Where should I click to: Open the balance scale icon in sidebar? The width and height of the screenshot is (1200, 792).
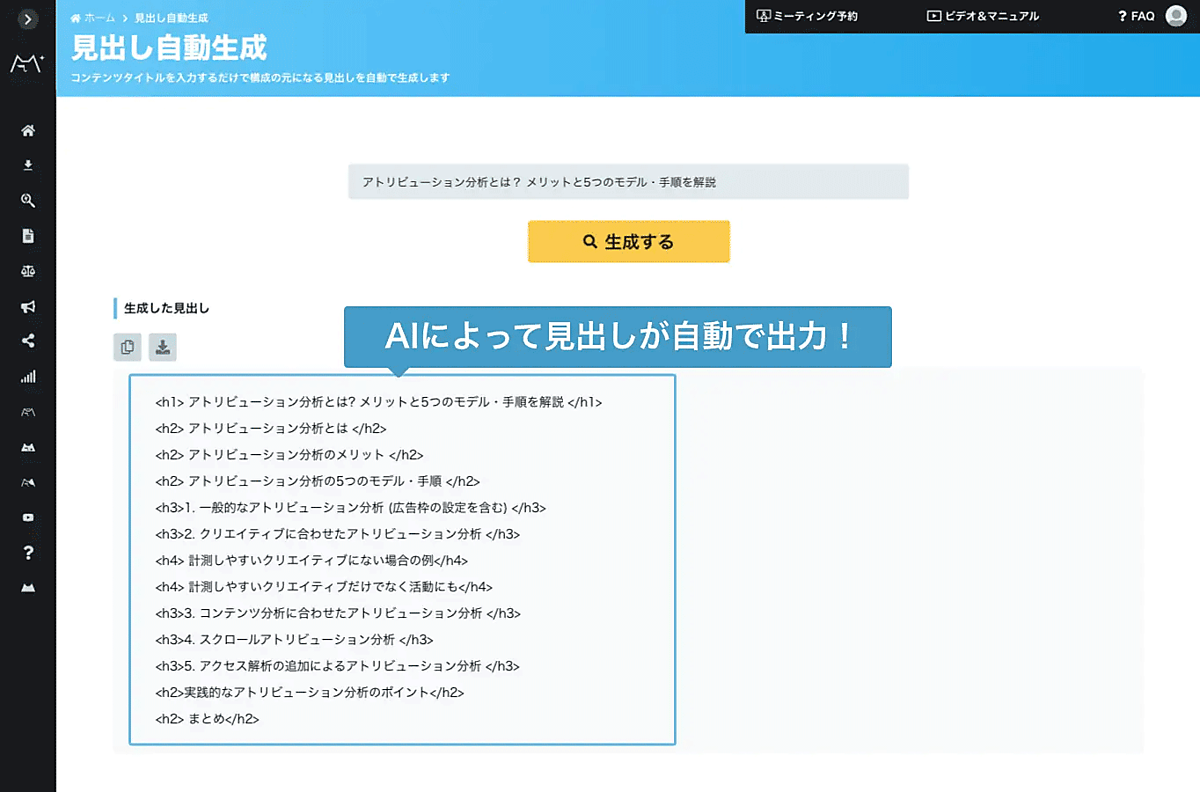coord(28,271)
